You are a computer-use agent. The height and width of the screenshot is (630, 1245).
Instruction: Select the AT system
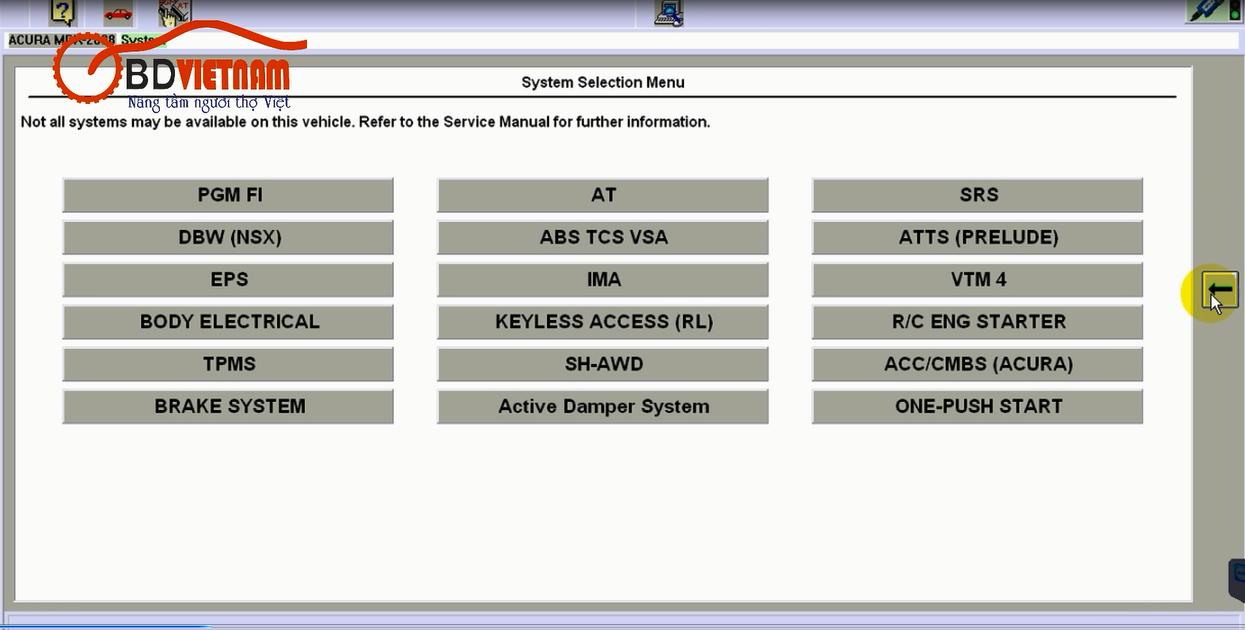coord(603,195)
